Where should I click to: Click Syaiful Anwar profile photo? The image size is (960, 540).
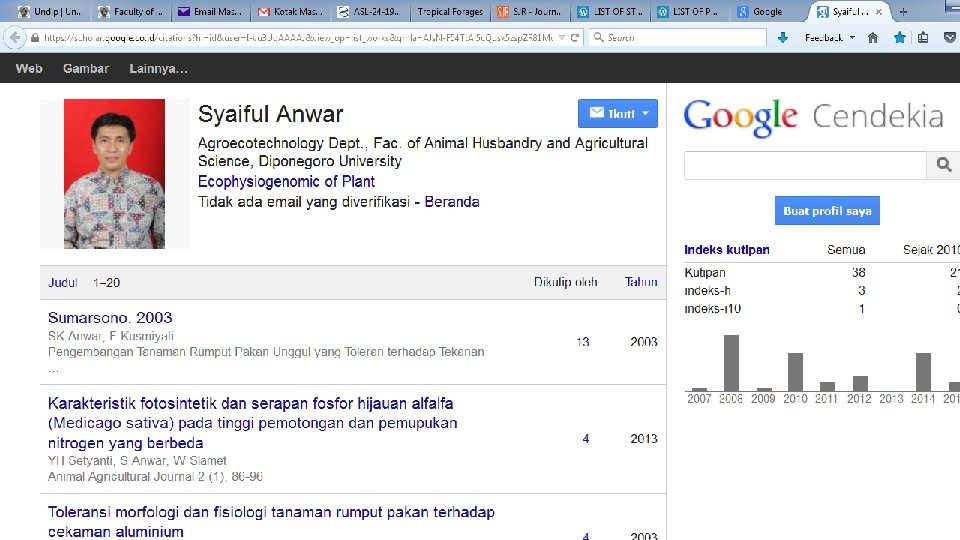point(114,174)
